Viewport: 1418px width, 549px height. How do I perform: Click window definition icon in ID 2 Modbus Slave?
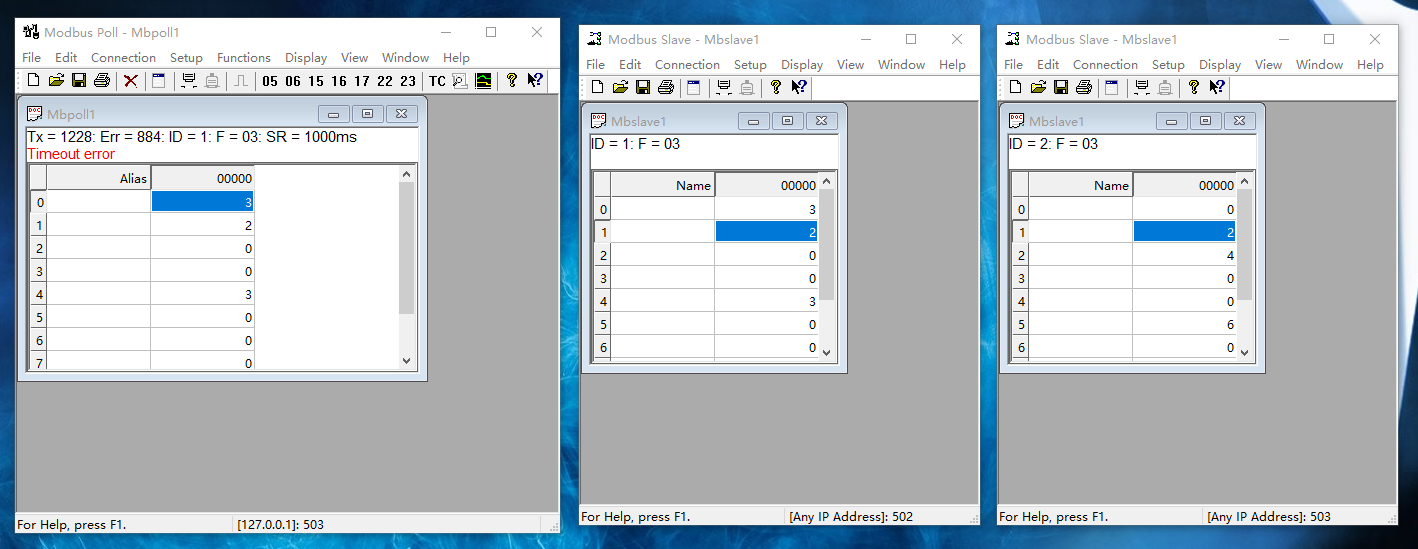tap(1112, 87)
